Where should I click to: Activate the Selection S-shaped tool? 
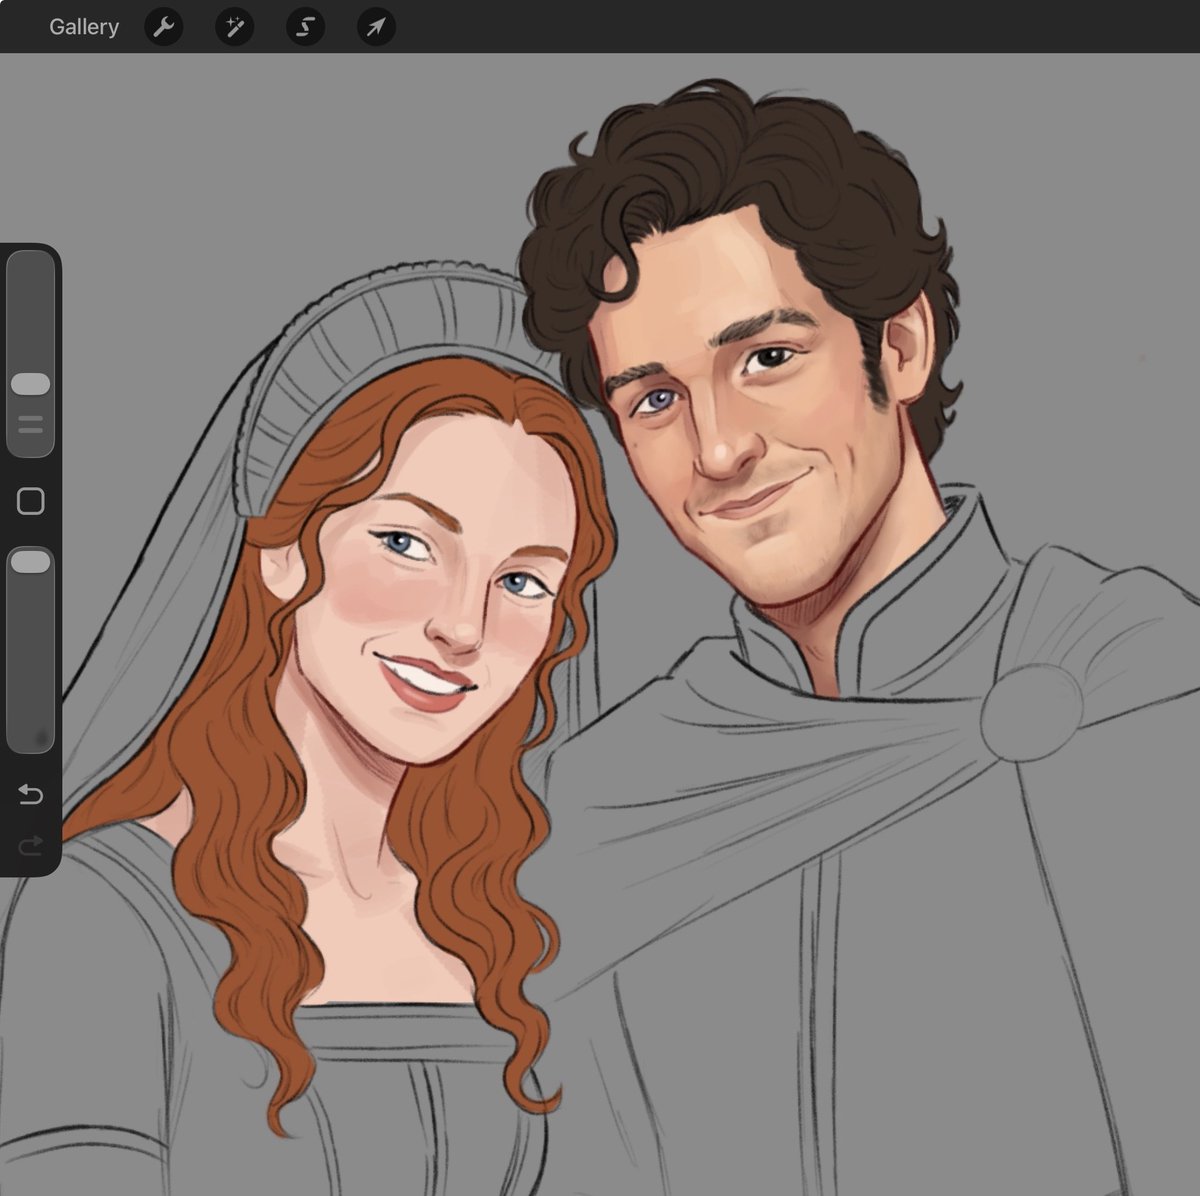click(x=306, y=27)
